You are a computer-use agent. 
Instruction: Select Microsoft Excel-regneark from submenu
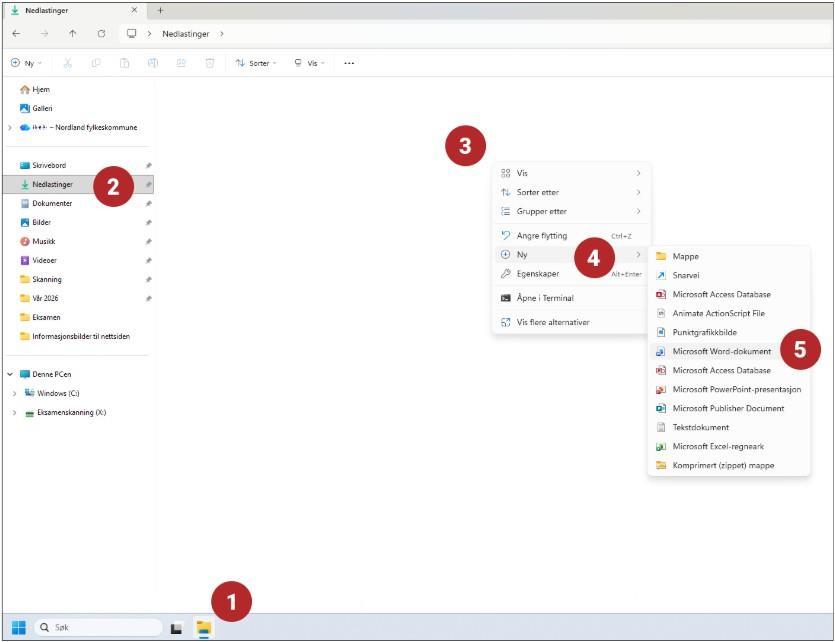click(717, 446)
